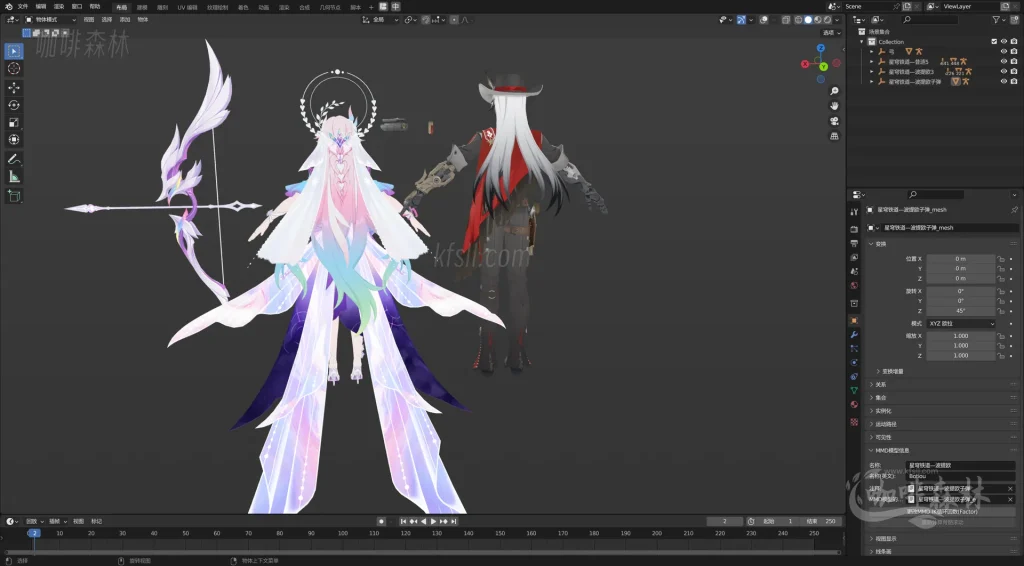This screenshot has width=1024, height=566.
Task: Open the Physics properties tab
Action: click(x=854, y=362)
